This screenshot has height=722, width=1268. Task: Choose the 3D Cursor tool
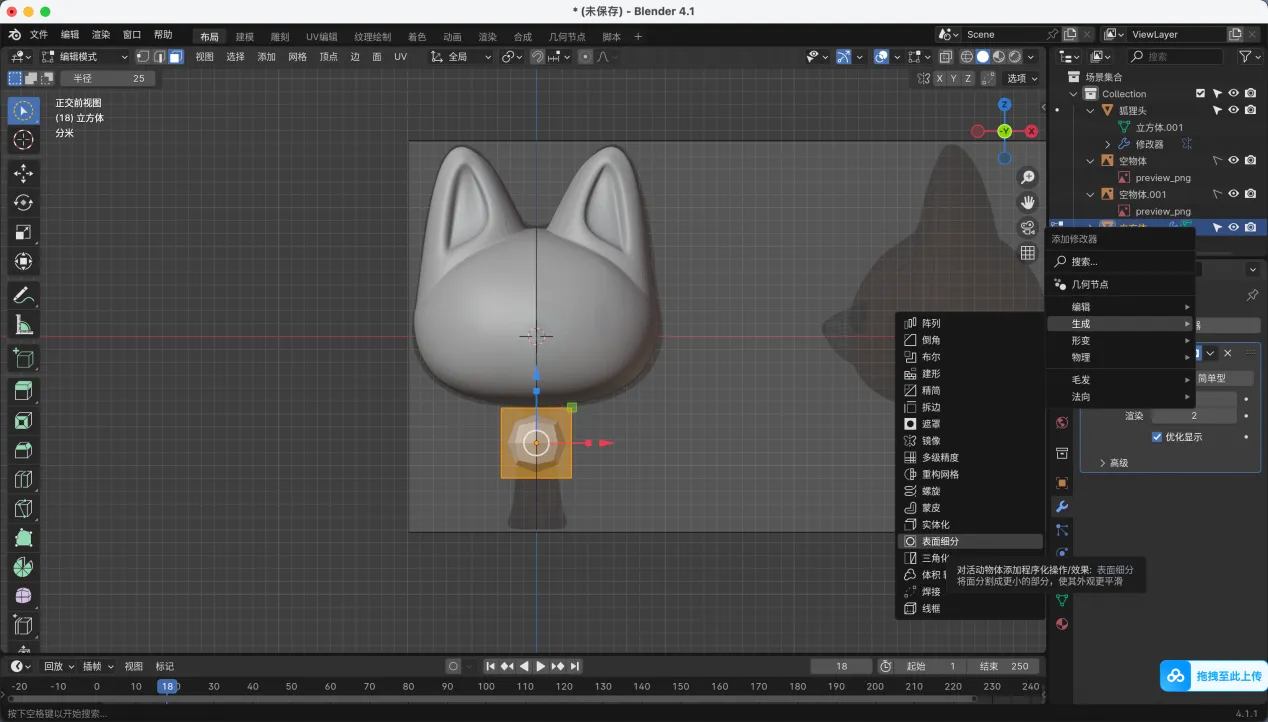click(x=23, y=140)
